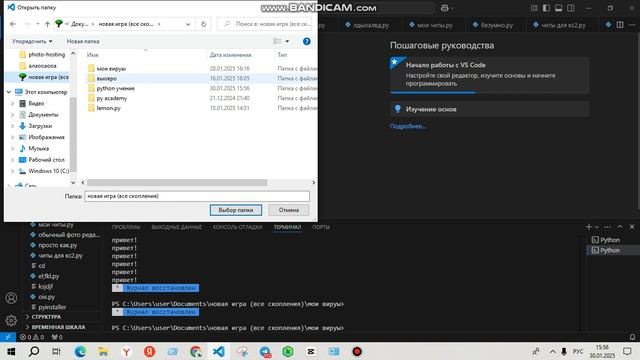Click horizontal scrollbar in file list
The height and width of the screenshot is (360, 640).
tap(177, 182)
